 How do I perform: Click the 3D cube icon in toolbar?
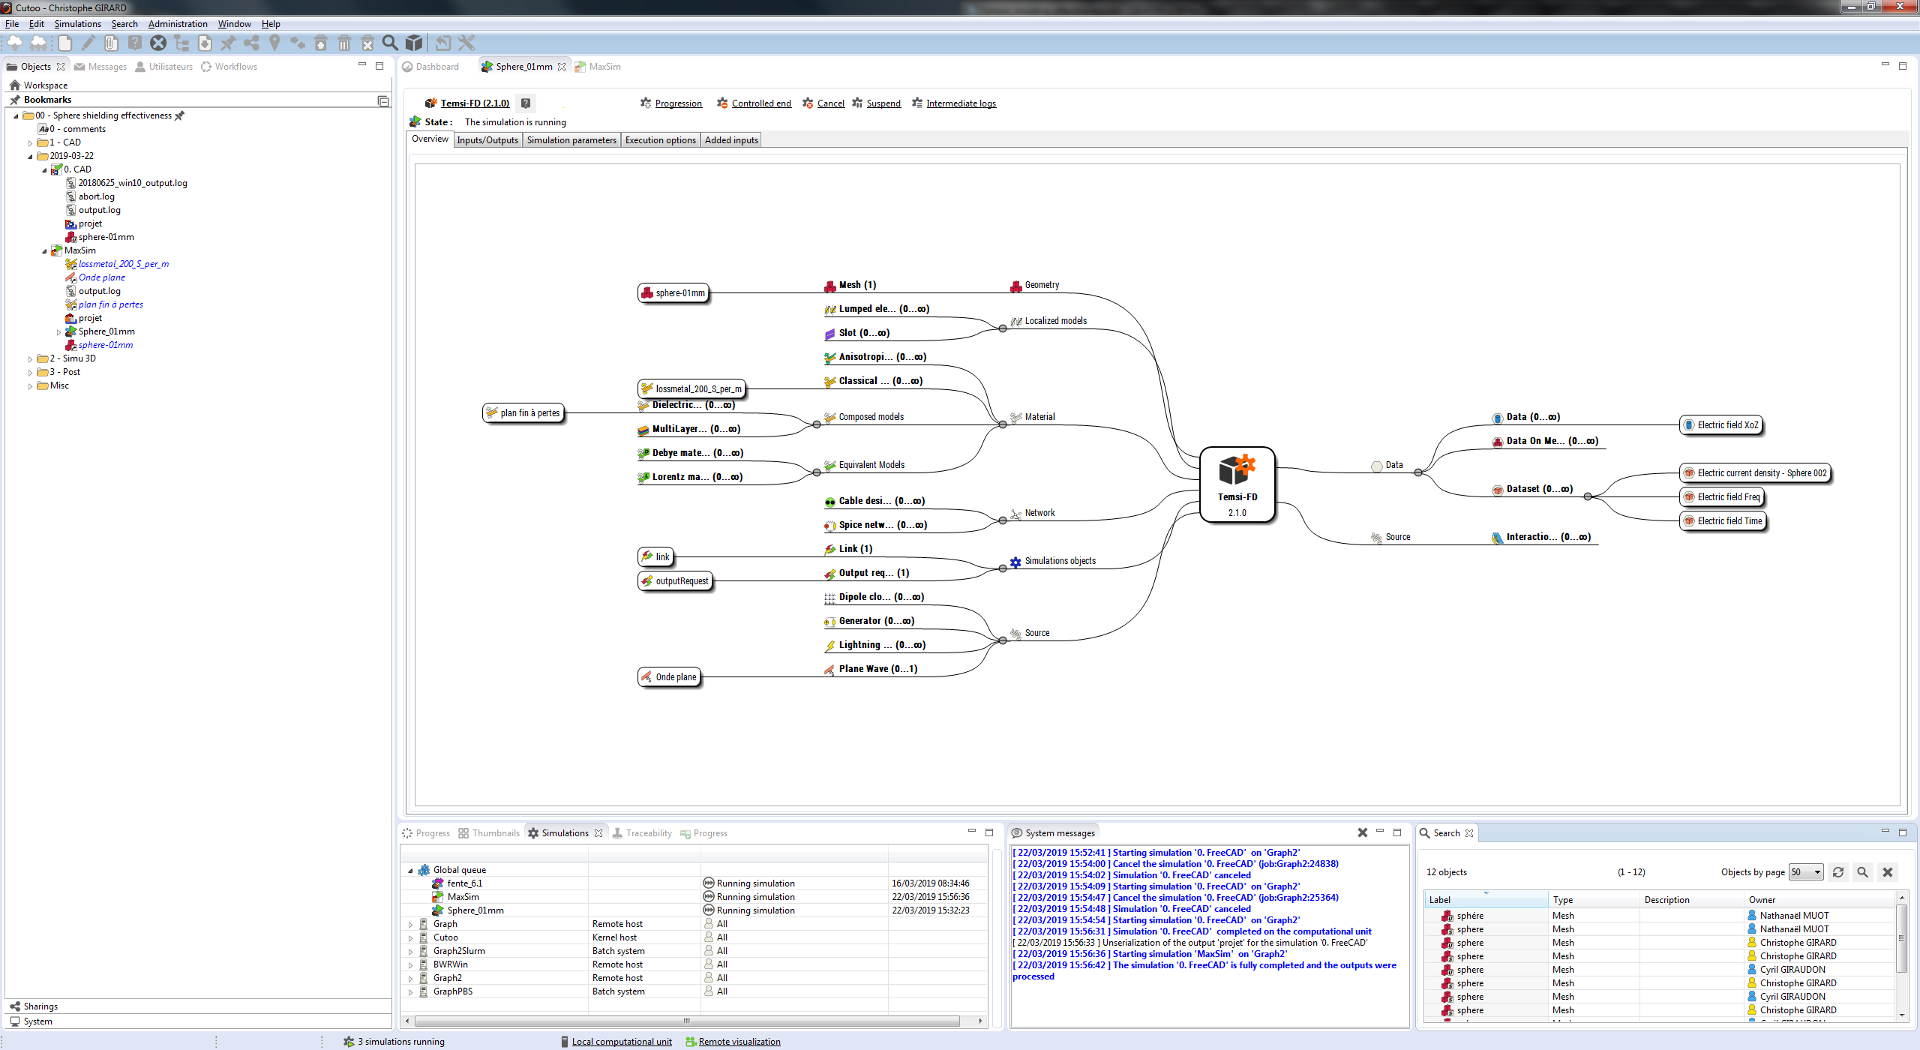pos(414,43)
